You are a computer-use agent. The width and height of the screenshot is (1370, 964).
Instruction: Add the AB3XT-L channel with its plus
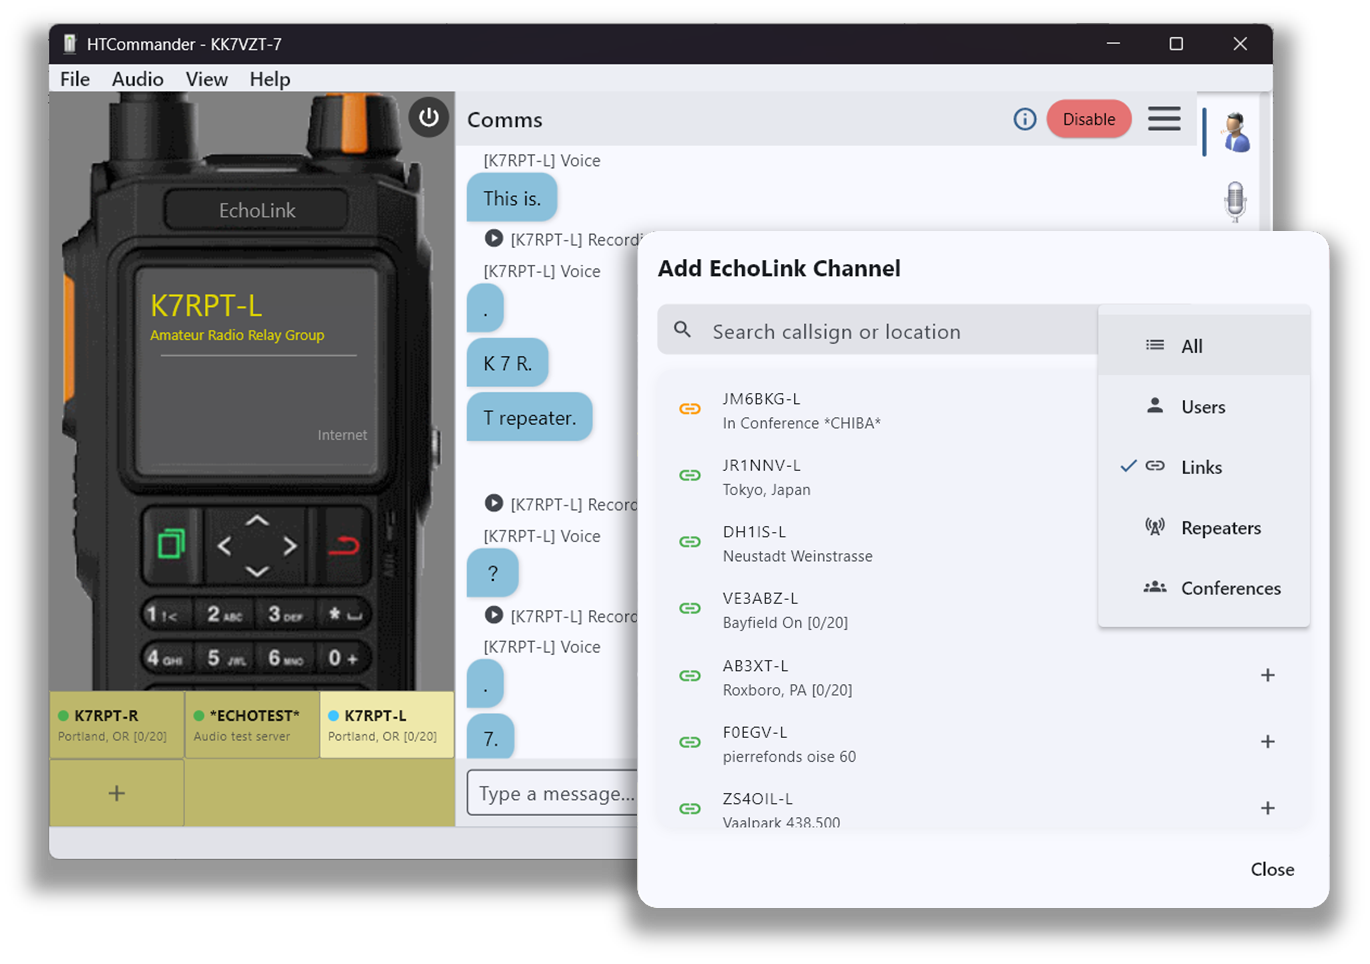point(1268,675)
